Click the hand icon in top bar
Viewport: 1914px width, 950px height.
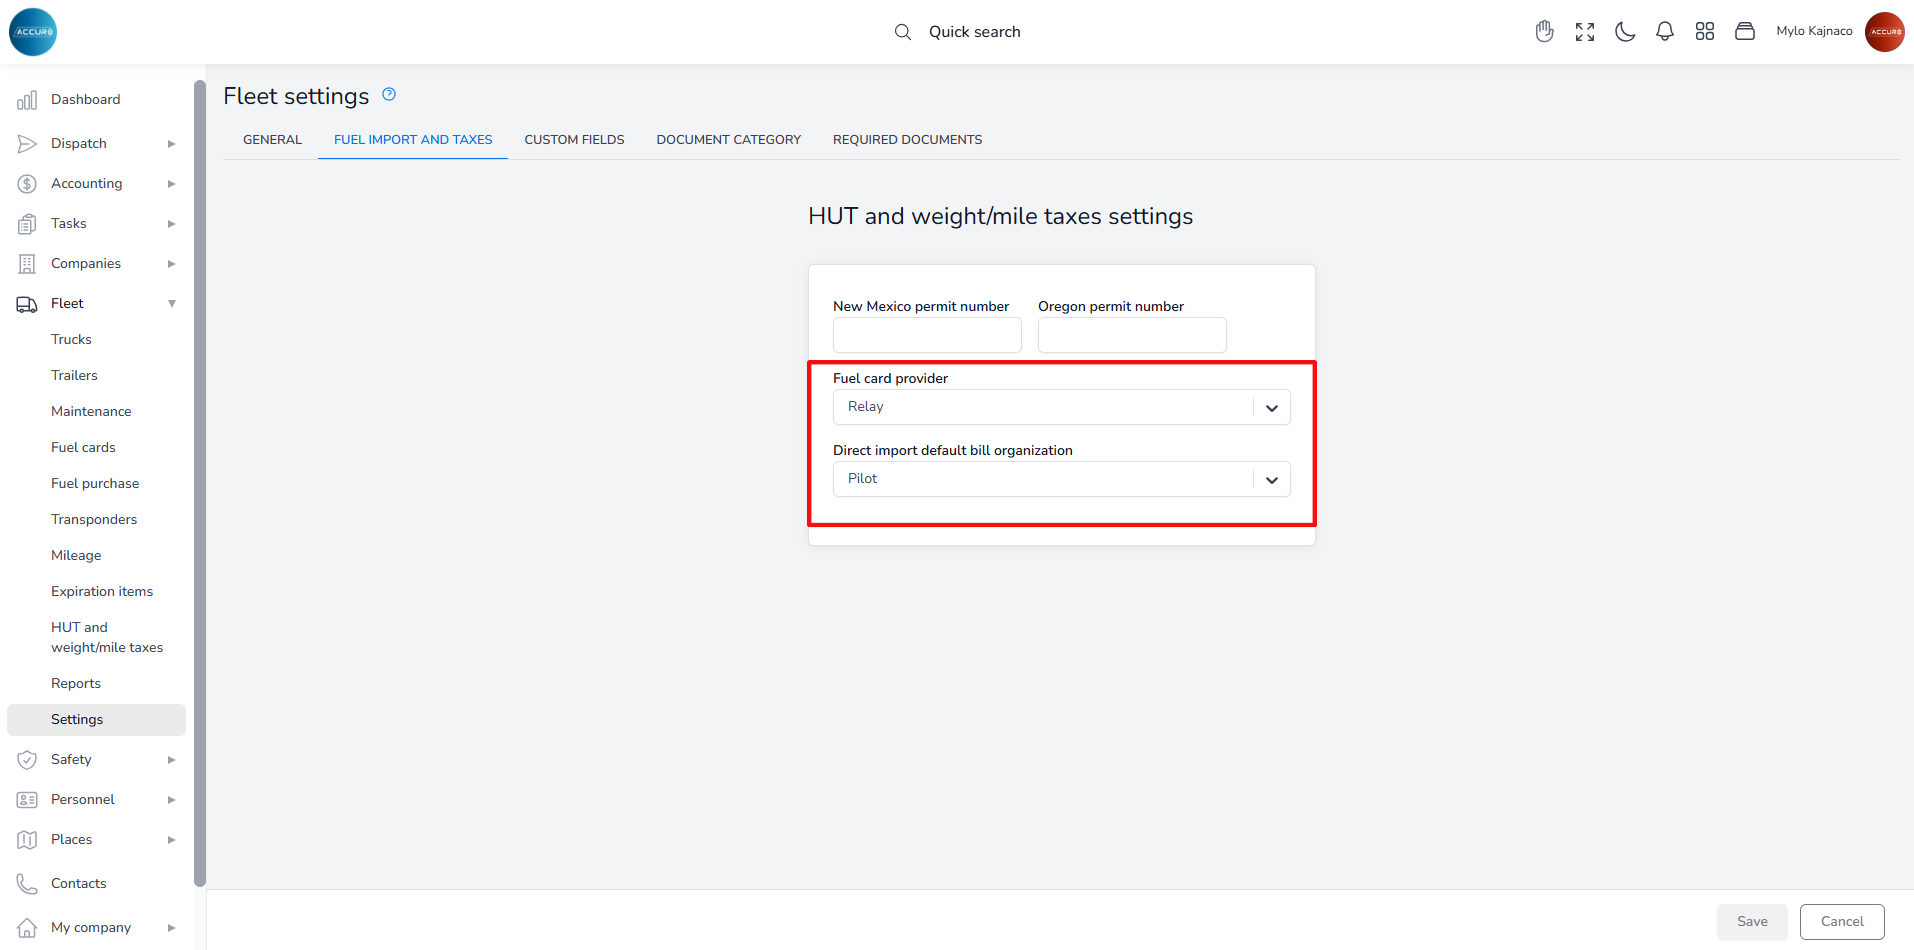(1545, 32)
